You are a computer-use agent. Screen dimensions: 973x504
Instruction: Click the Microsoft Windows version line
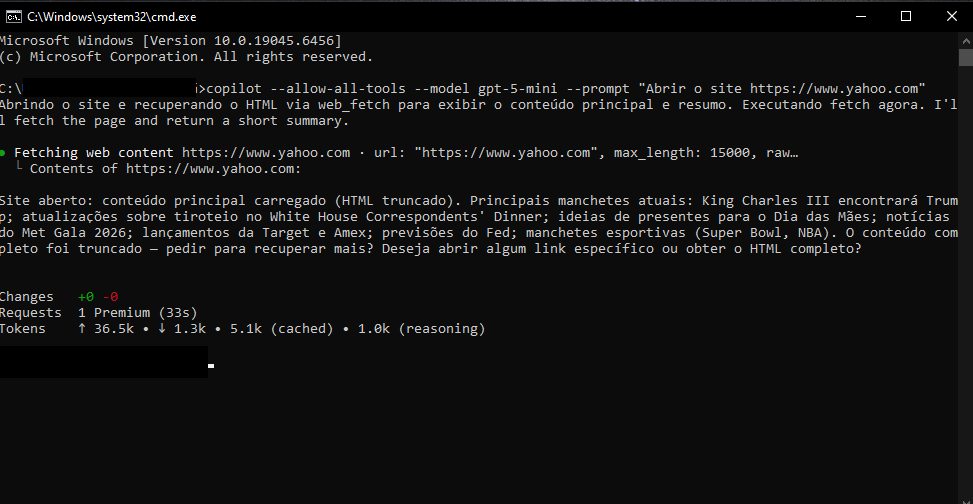click(170, 40)
